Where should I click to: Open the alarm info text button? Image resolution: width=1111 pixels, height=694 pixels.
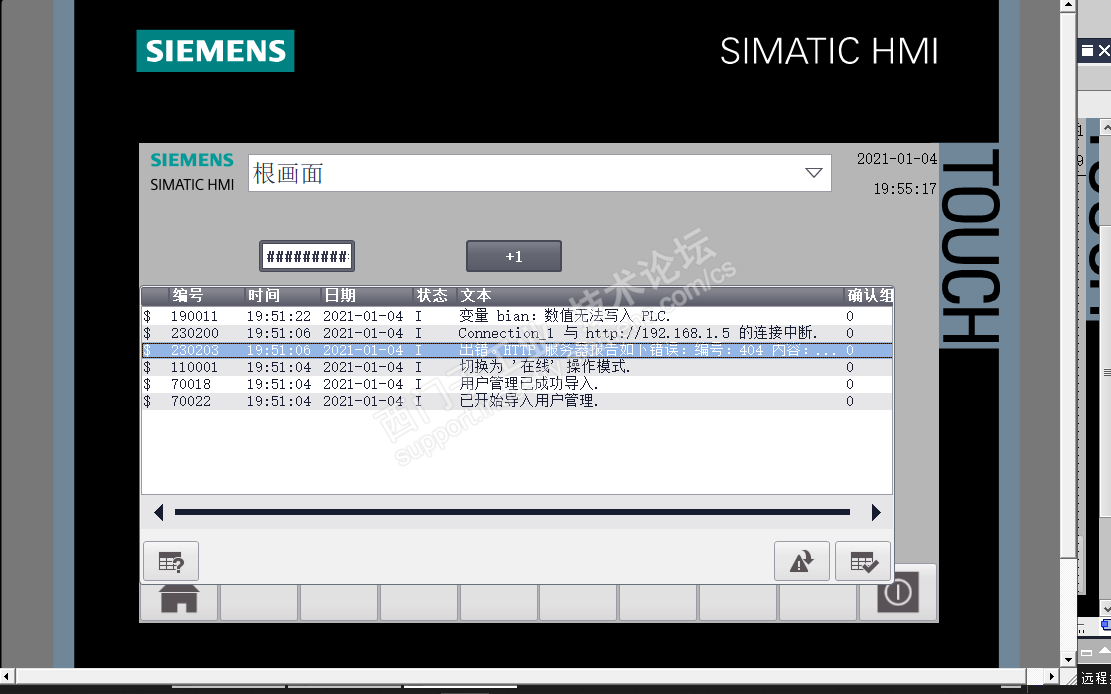[x=171, y=561]
